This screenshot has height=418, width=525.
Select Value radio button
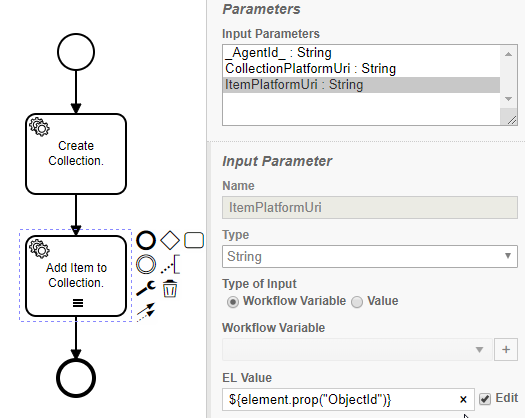357,302
